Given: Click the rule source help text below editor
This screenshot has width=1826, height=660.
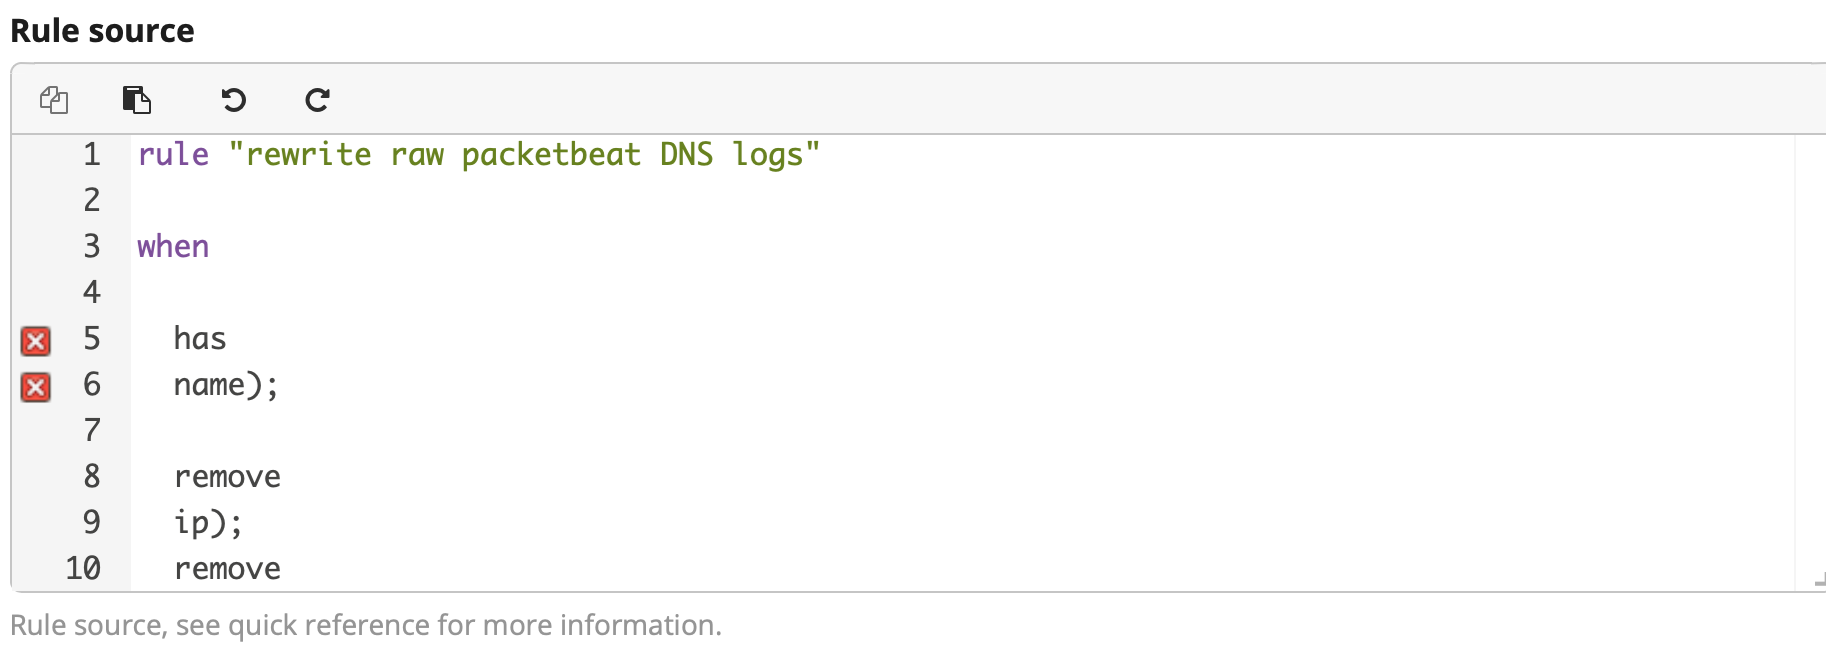Looking at the screenshot, I should pos(366,625).
